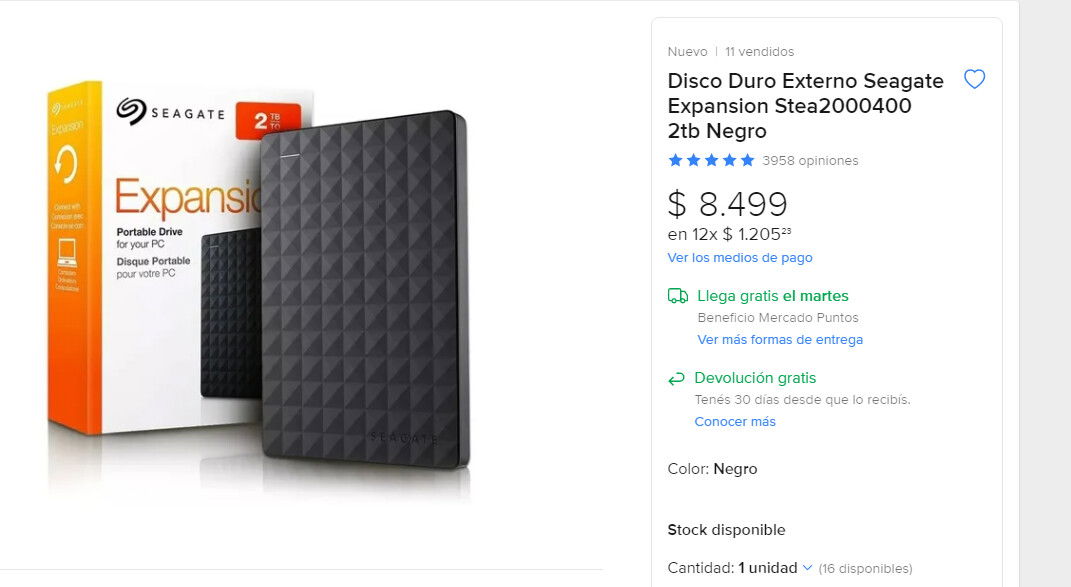Open 'Ver los medios de pago' link

[740, 258]
